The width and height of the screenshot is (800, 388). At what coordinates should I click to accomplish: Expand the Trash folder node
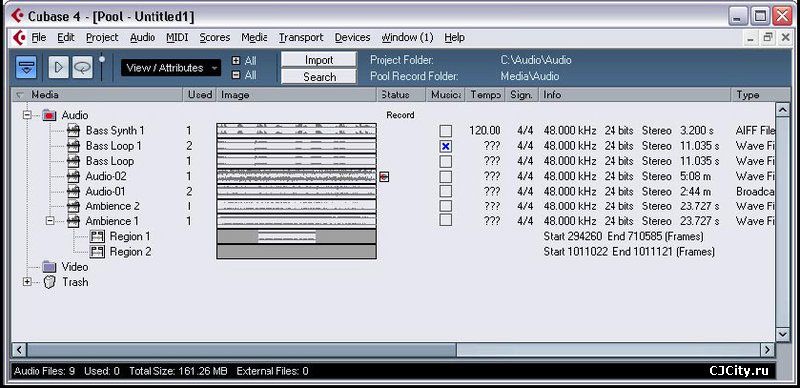27,282
